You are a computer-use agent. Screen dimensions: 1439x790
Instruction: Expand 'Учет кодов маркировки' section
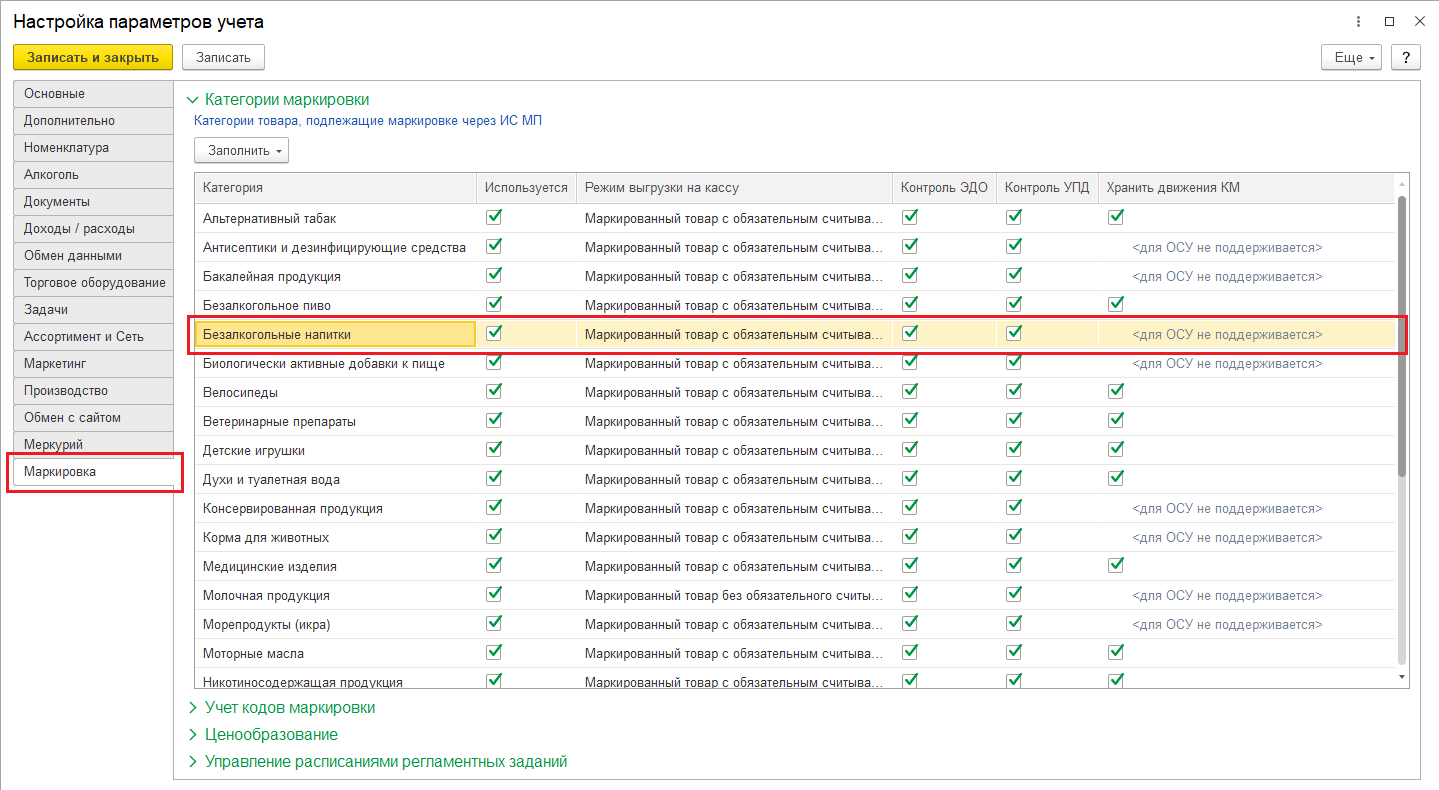[290, 708]
